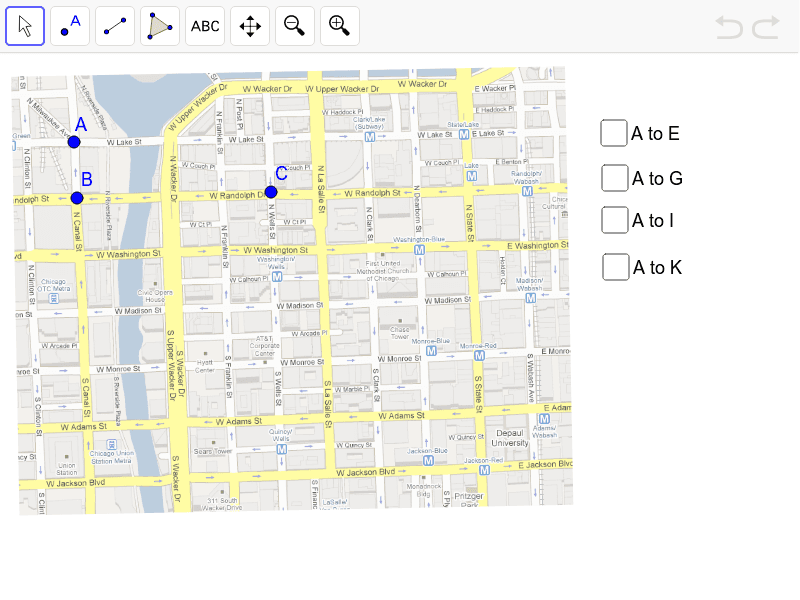This screenshot has height=600, width=800.
Task: Click the Jackson-Blue M station marker
Action: click(429, 461)
